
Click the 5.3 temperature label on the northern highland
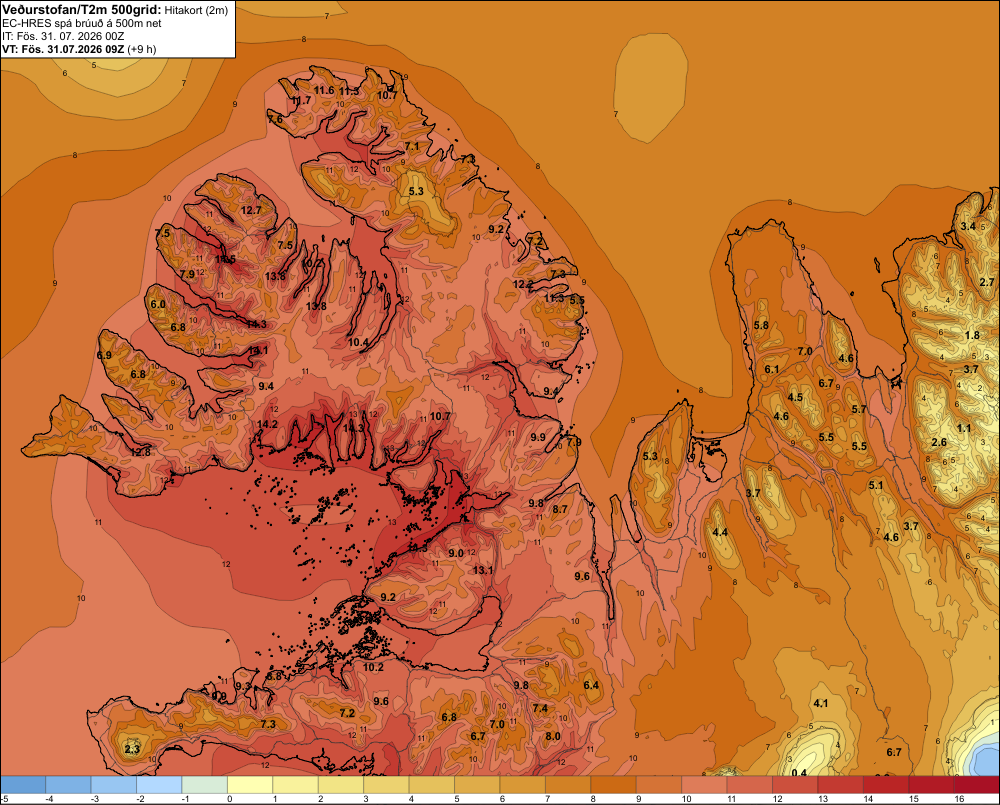pos(416,191)
